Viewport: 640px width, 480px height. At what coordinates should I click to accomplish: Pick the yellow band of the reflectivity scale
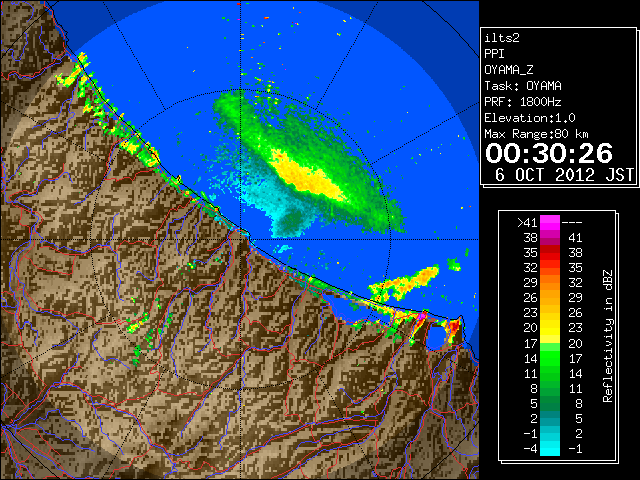click(x=550, y=328)
